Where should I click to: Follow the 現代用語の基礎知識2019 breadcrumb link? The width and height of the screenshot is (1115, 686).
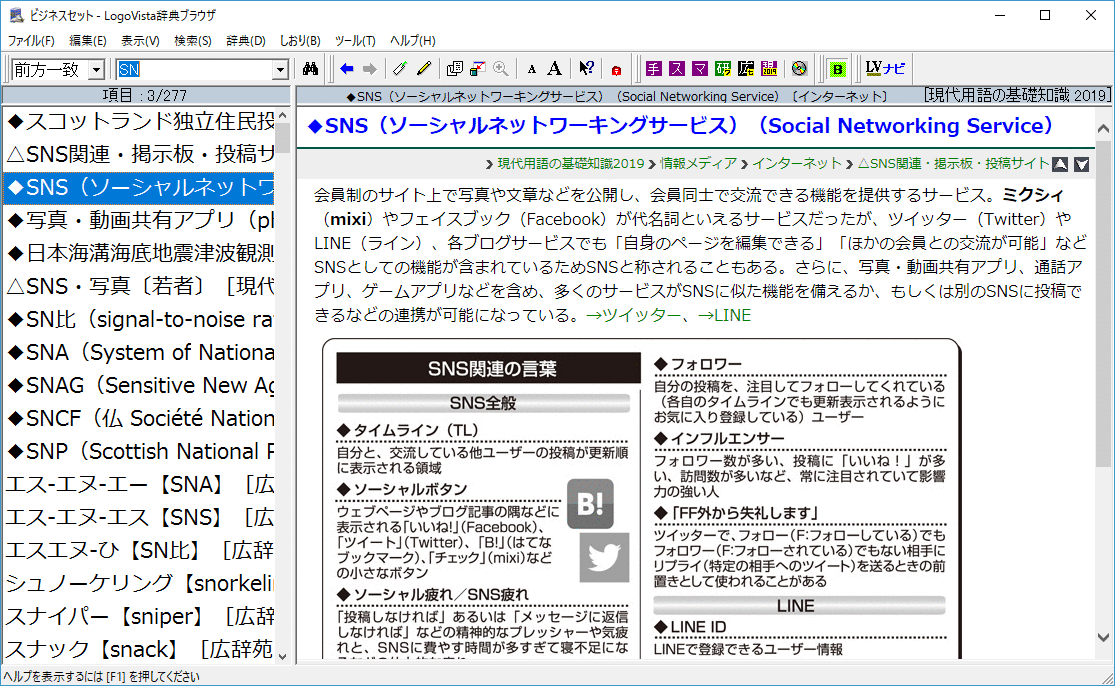[x=570, y=164]
